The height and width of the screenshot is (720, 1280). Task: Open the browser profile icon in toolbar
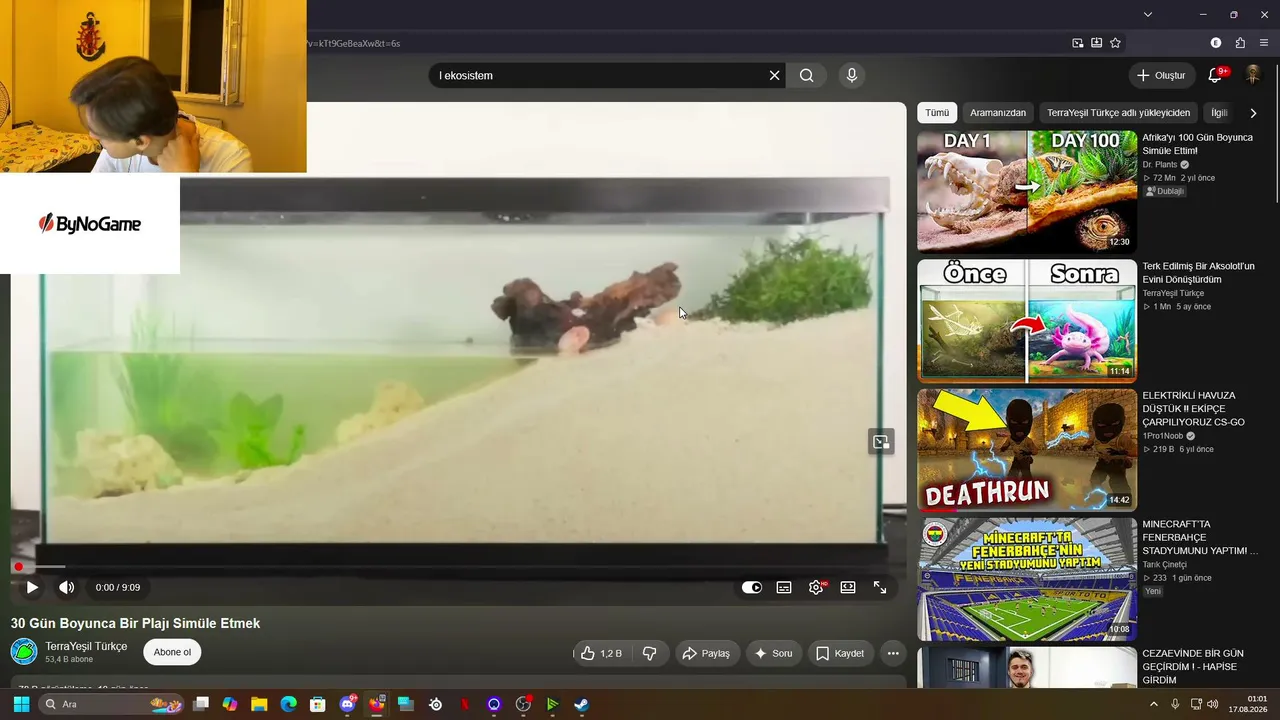(1216, 43)
